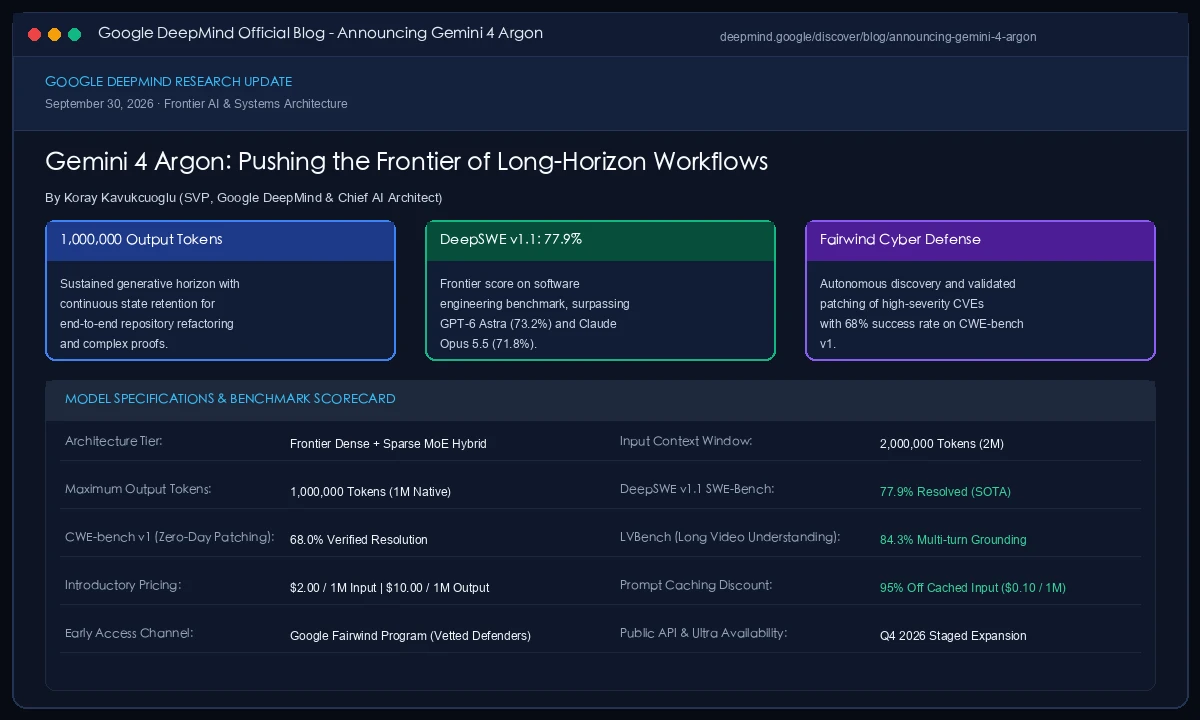Click the 'Input Context Window:' label
This screenshot has width=1200, height=720.
(686, 441)
